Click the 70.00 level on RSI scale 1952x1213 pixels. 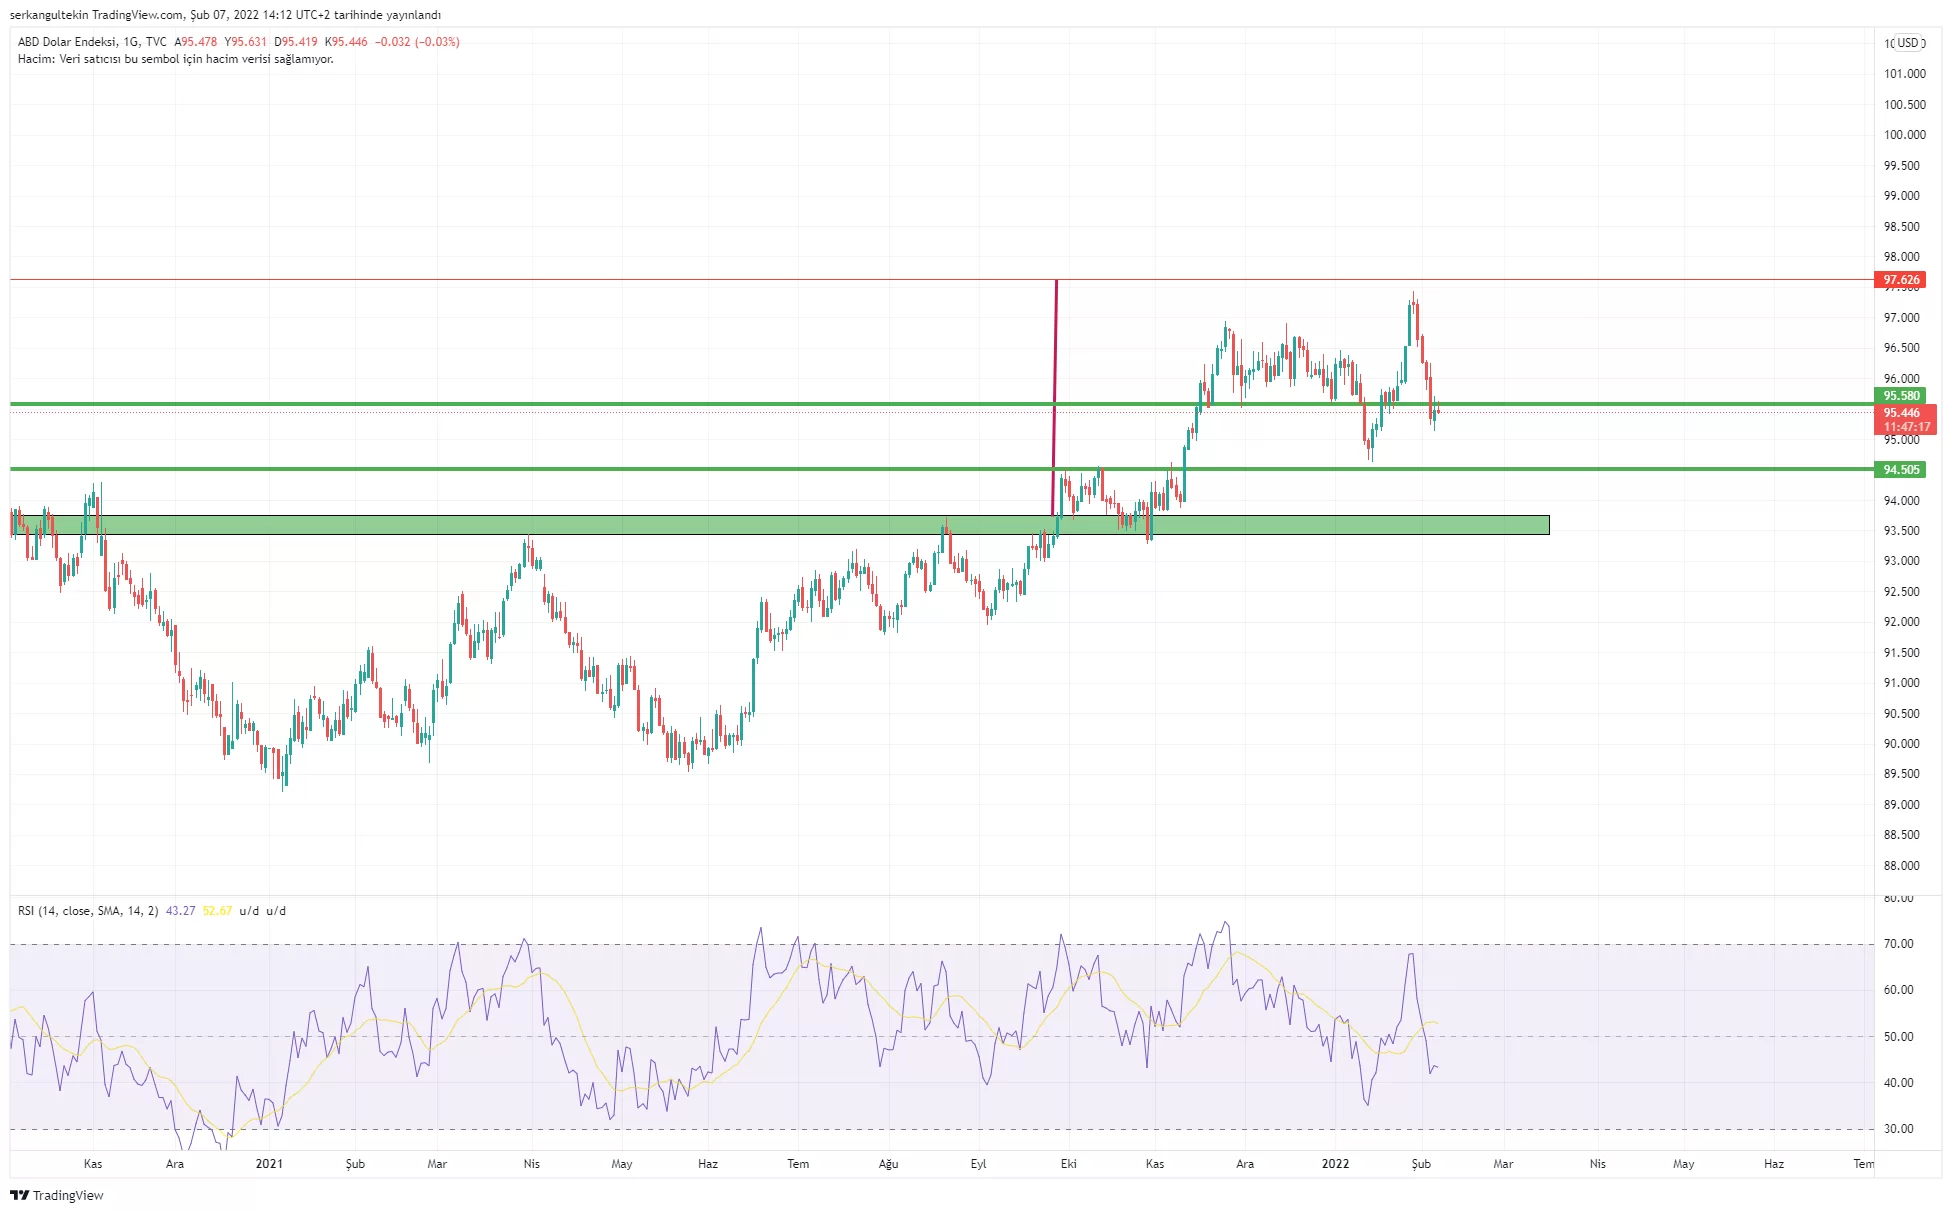pos(1898,944)
